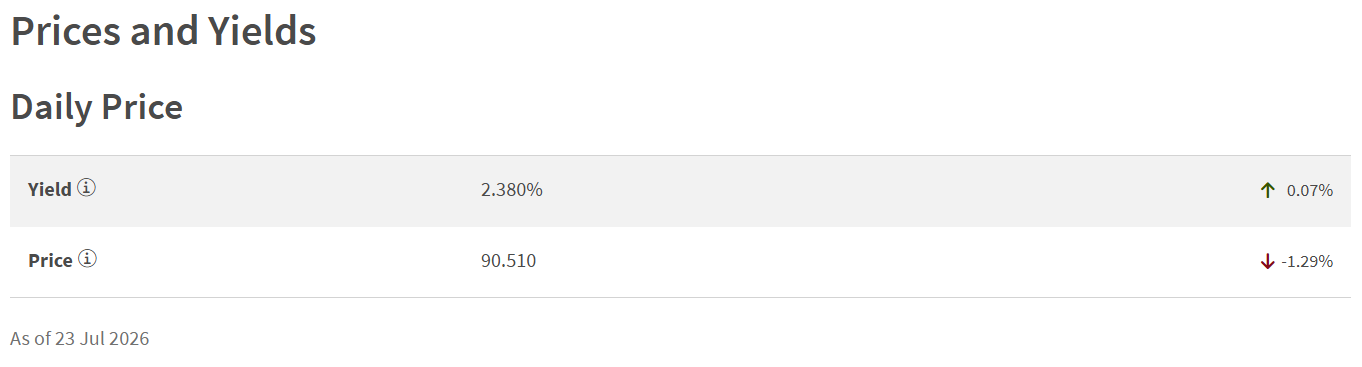Select the Yield row label
This screenshot has height=367, width=1362.
pyautogui.click(x=50, y=189)
